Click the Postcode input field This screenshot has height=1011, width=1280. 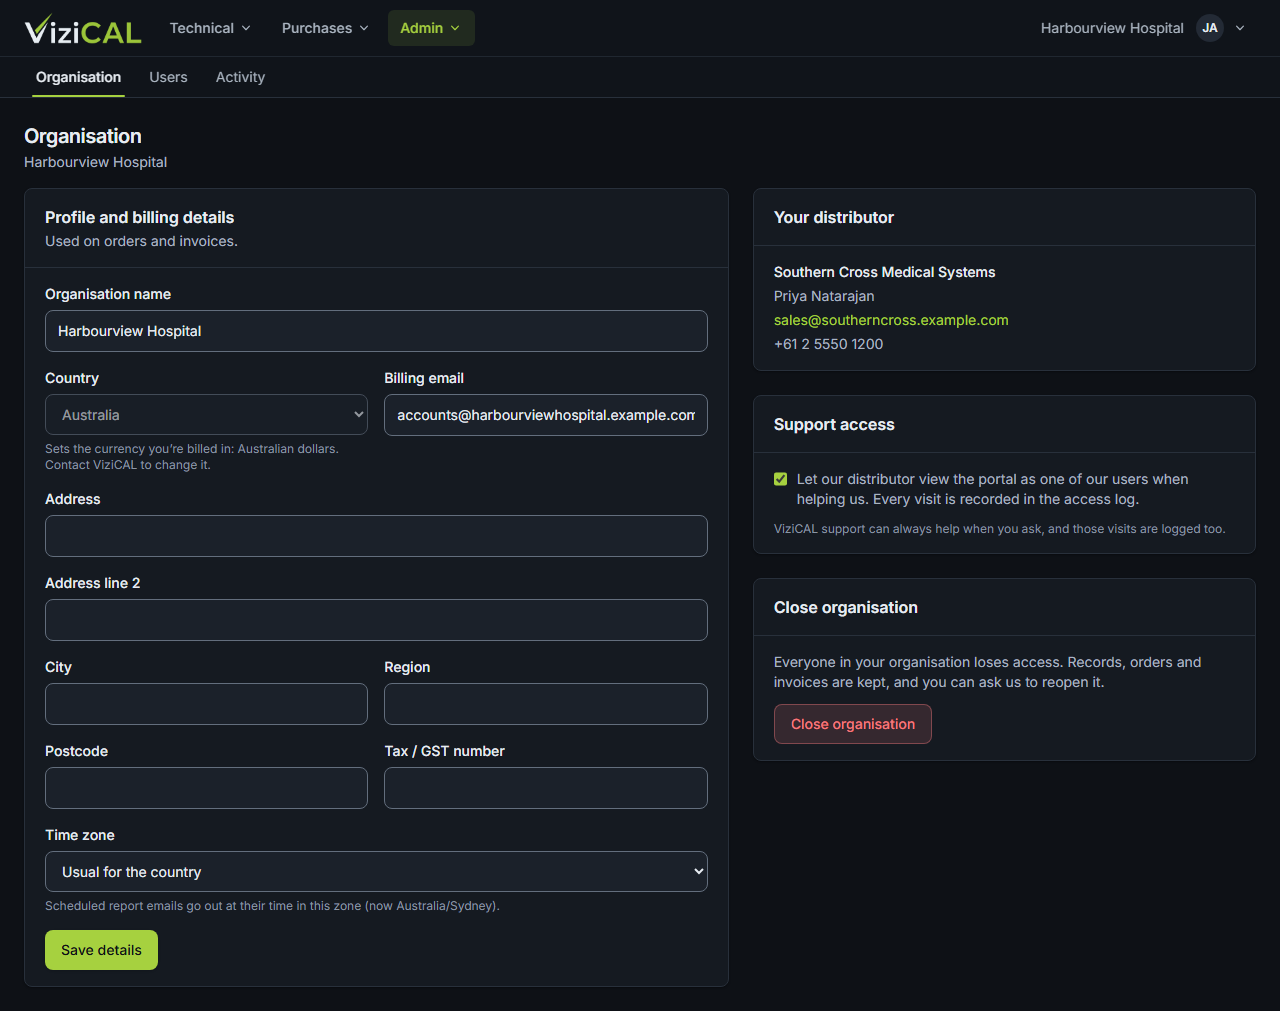[x=206, y=788]
